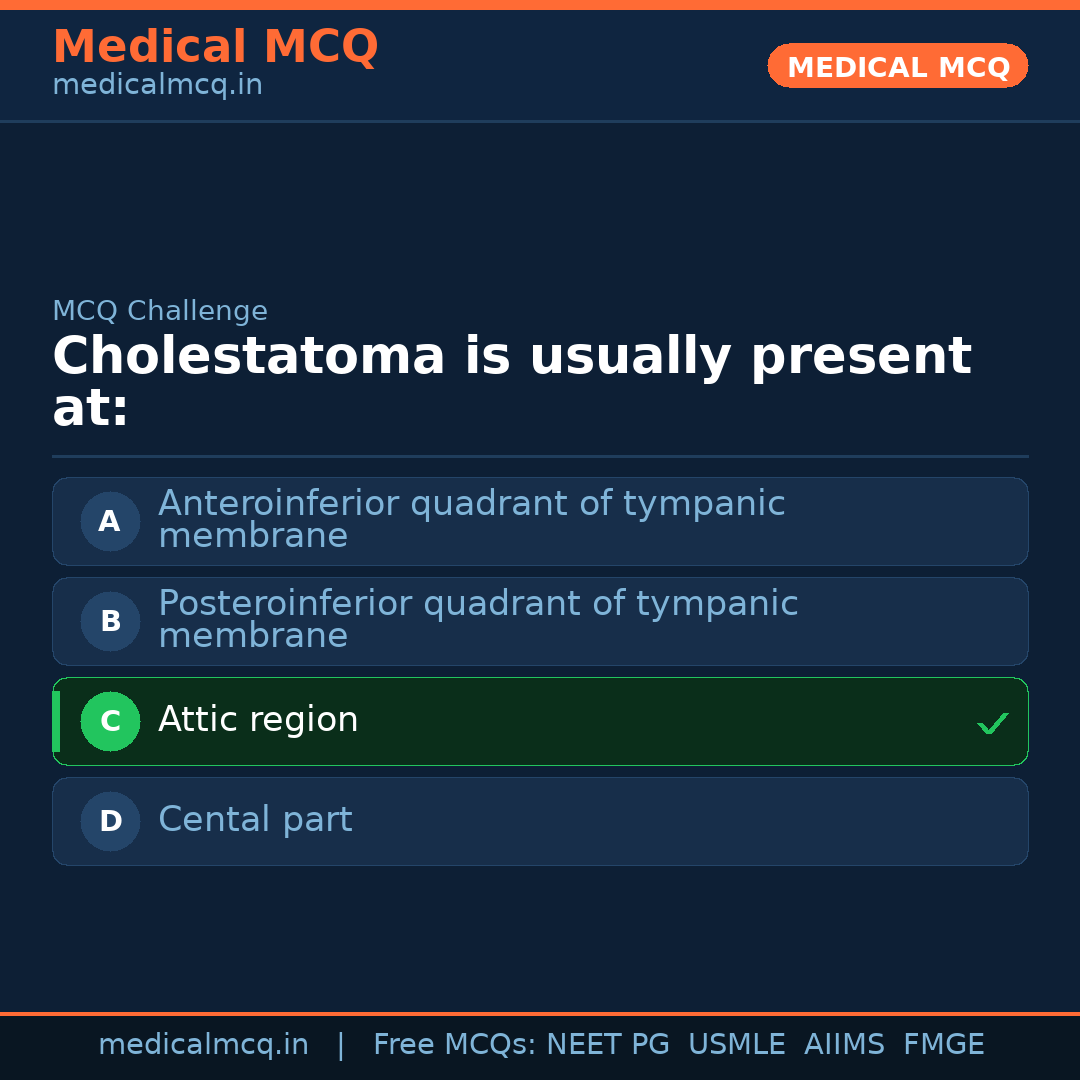The height and width of the screenshot is (1080, 1080).
Task: Pick the "Cental part" answer text
Action: pos(255,820)
